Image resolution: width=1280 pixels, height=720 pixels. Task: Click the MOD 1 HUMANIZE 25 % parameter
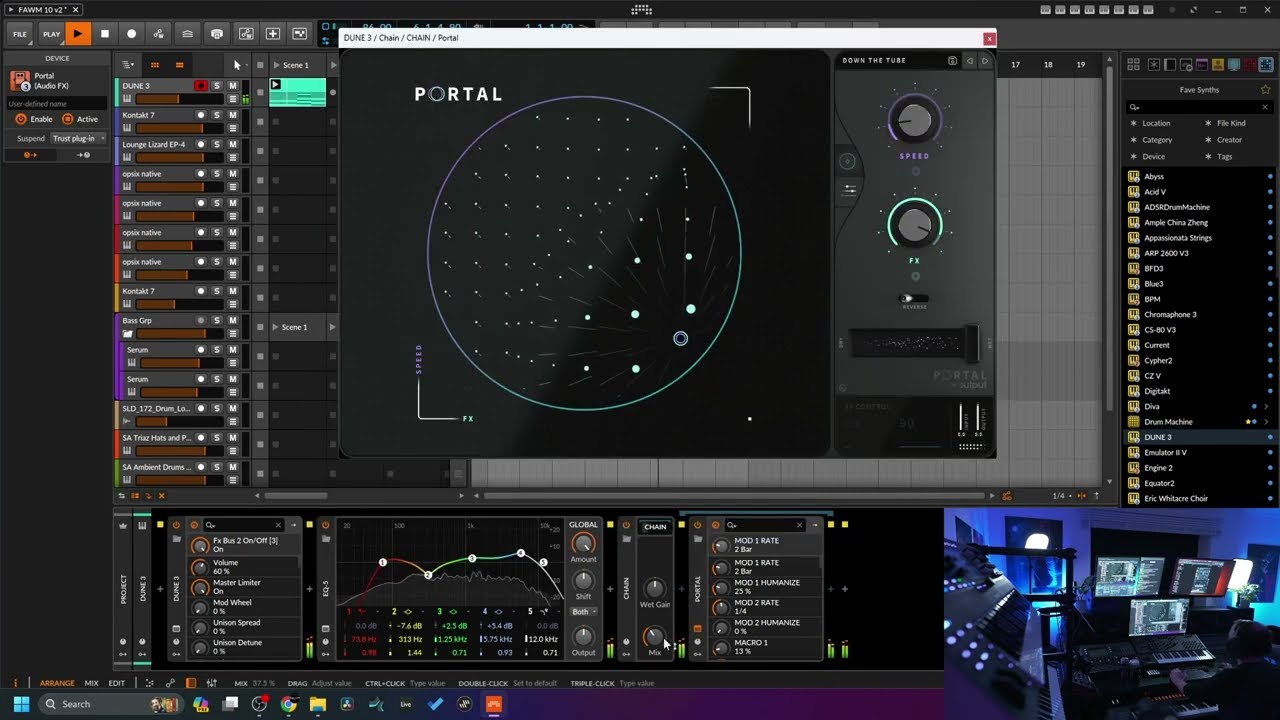(x=767, y=587)
